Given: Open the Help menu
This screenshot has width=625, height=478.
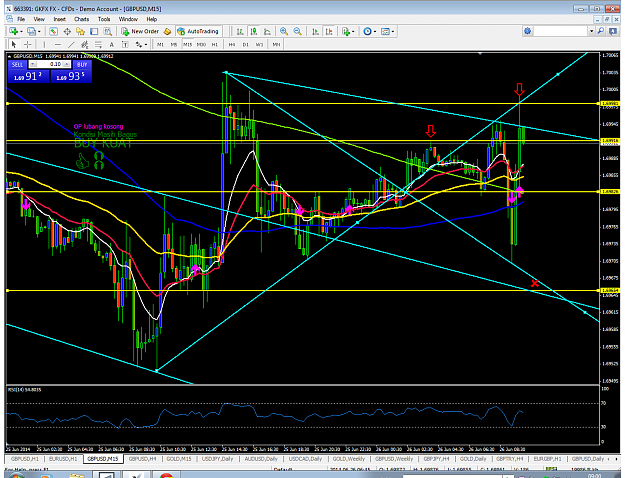Looking at the screenshot, I should click(151, 19).
